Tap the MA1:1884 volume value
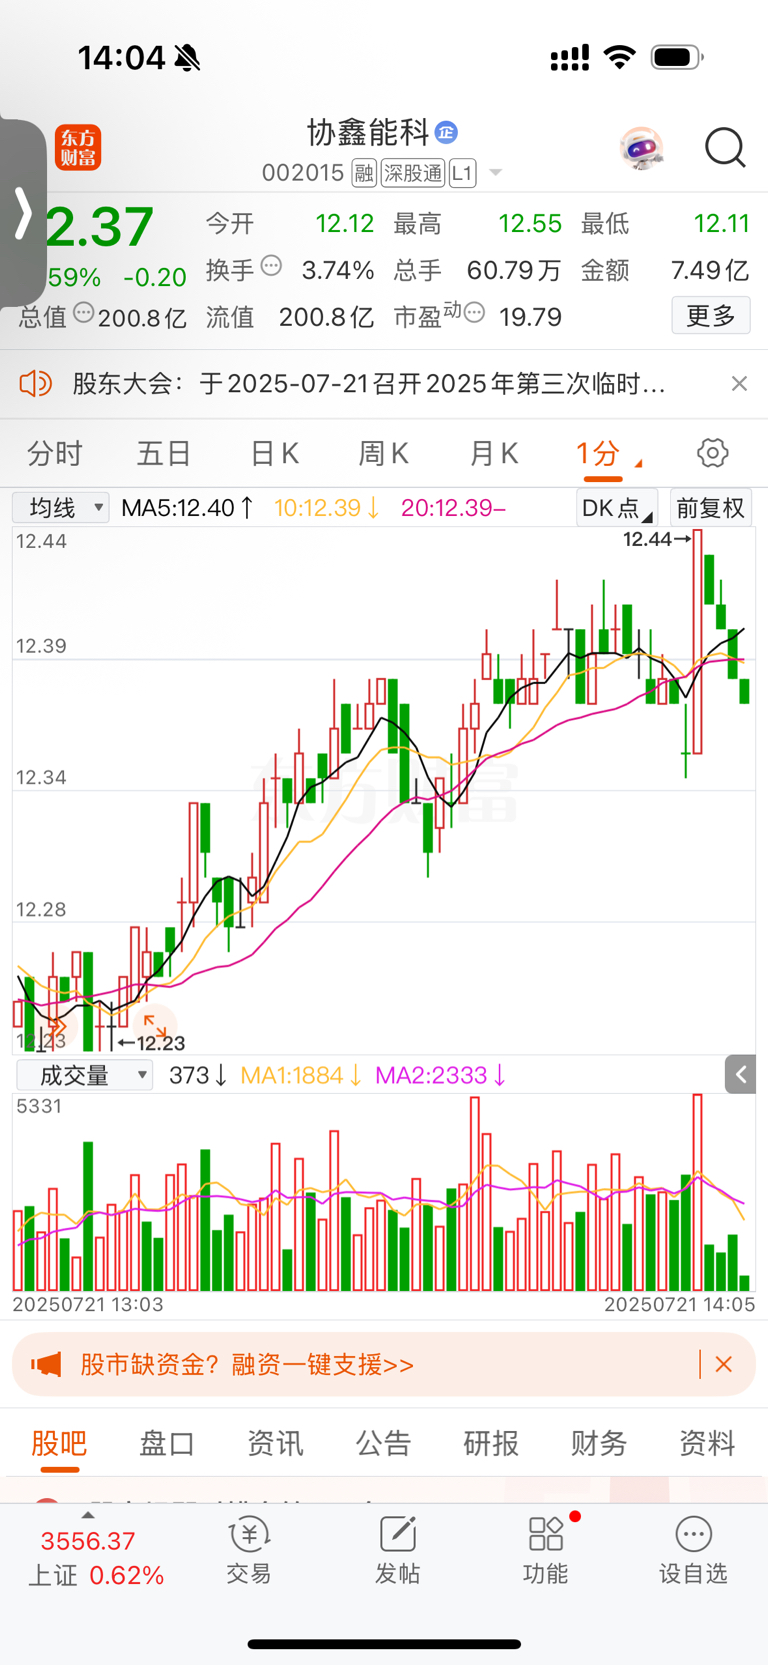 (301, 1075)
